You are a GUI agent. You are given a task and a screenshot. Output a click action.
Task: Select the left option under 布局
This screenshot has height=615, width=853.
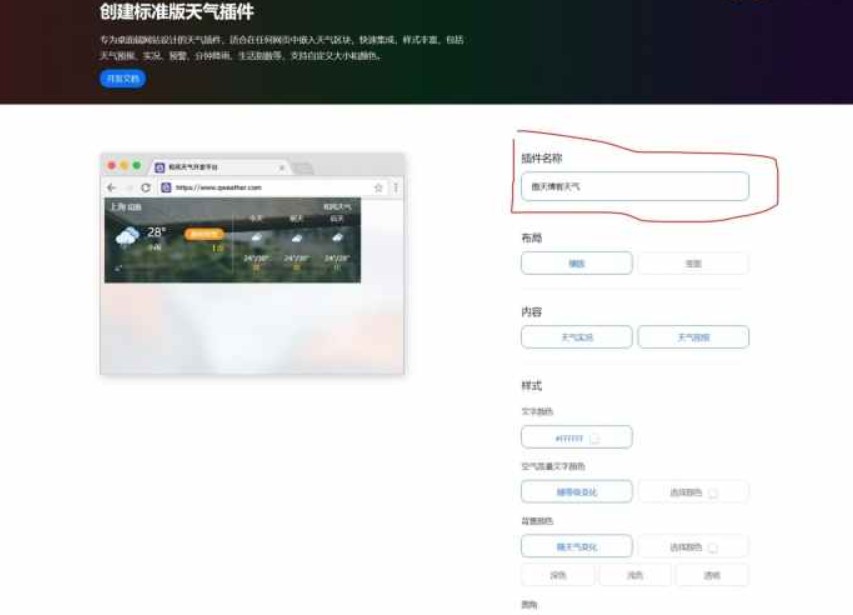coord(576,263)
